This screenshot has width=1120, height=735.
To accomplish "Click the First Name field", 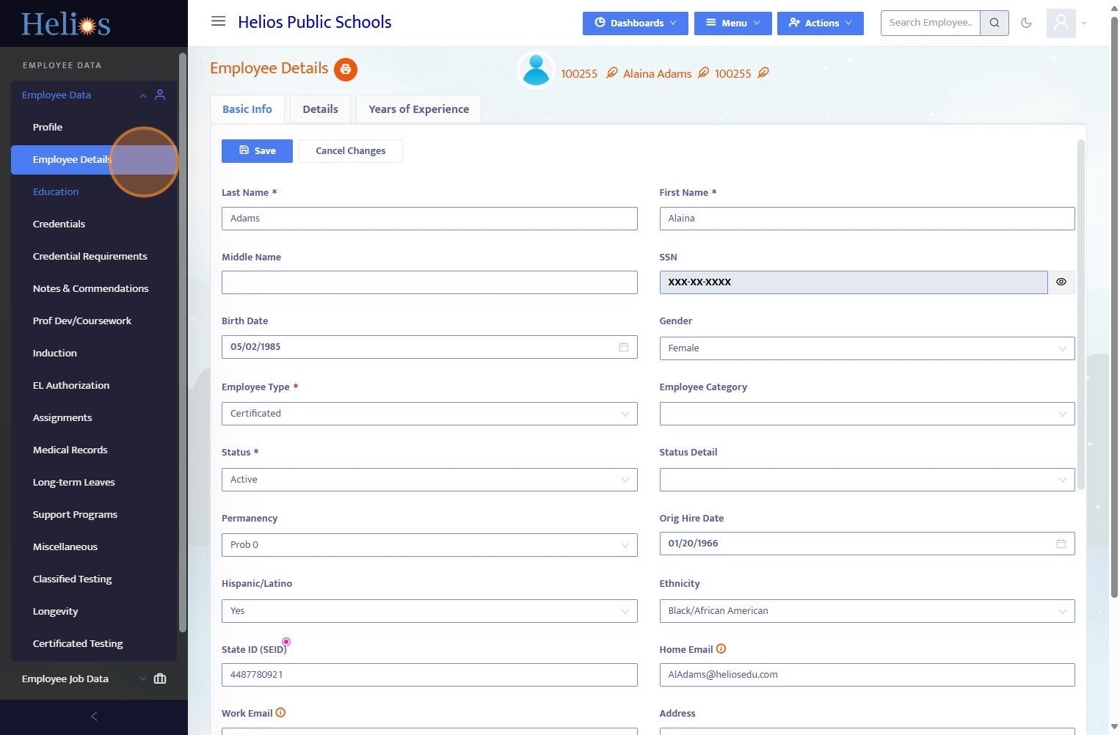I will [x=866, y=219].
